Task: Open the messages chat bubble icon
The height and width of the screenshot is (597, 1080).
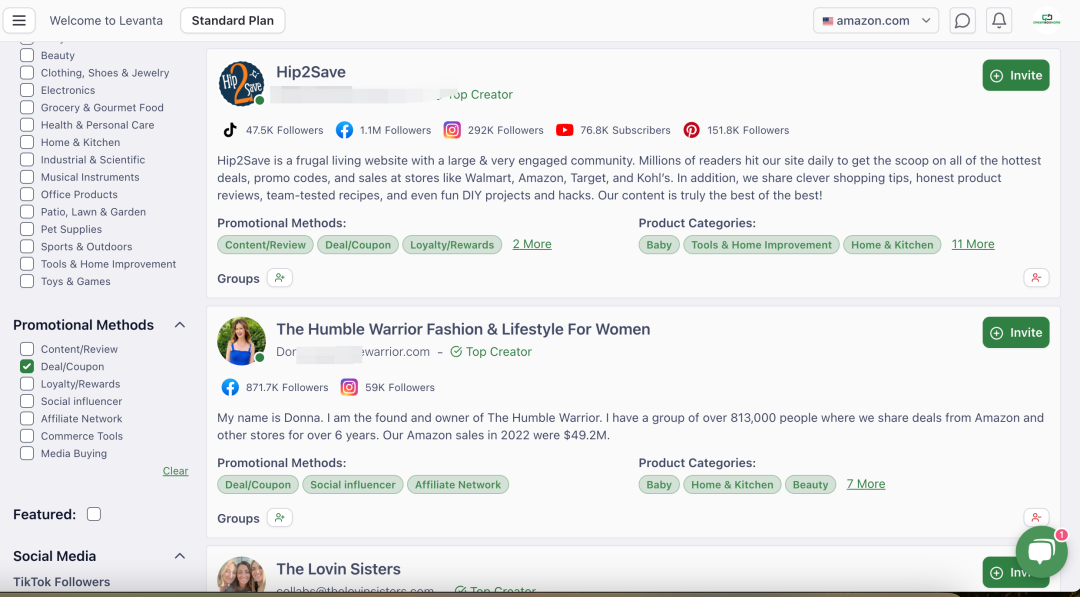Action: click(962, 21)
